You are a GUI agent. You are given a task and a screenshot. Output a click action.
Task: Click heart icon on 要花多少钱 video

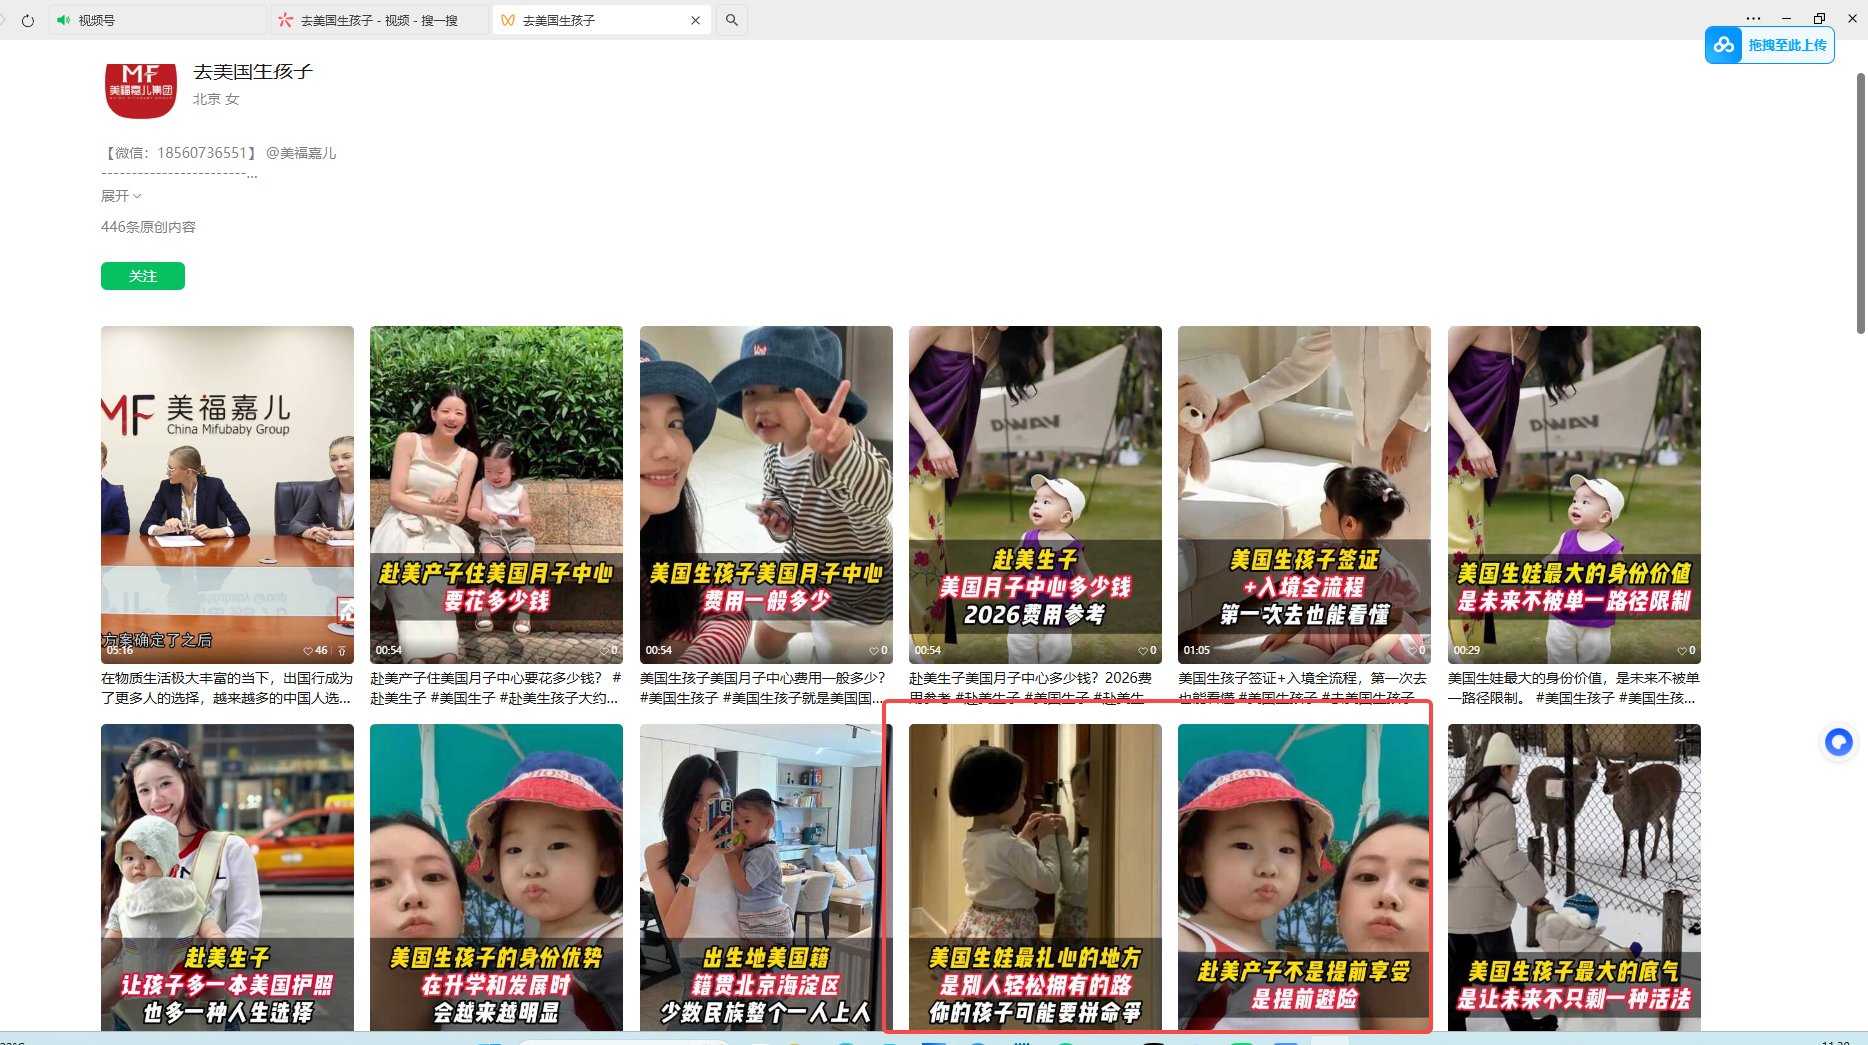[x=603, y=650]
